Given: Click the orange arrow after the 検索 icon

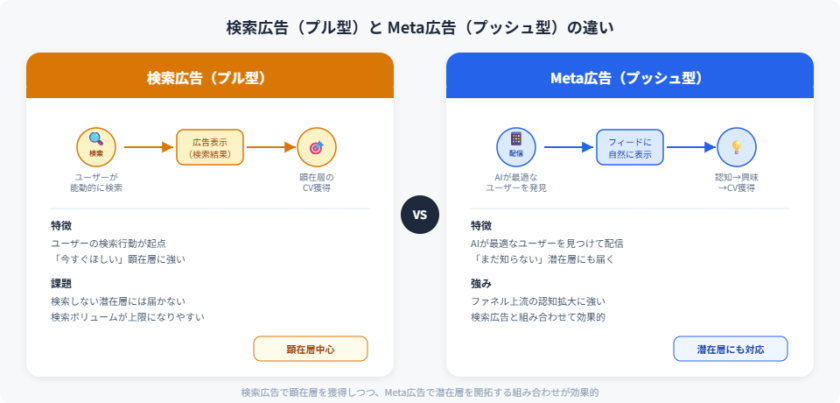Looking at the screenshot, I should 148,147.
